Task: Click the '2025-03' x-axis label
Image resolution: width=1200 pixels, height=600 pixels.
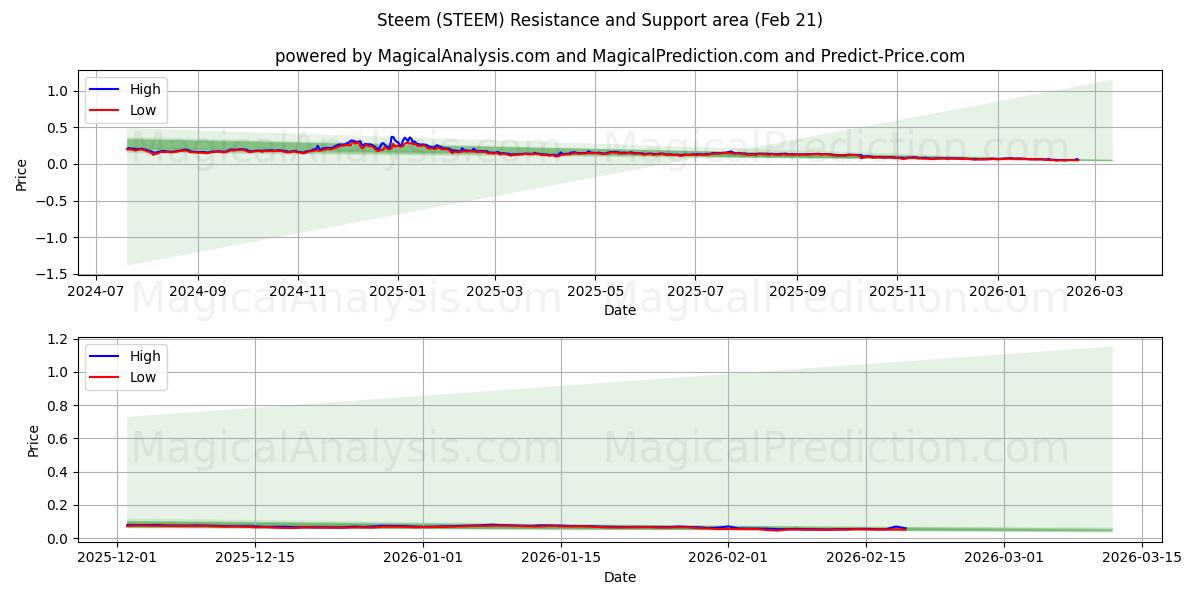Action: (496, 292)
